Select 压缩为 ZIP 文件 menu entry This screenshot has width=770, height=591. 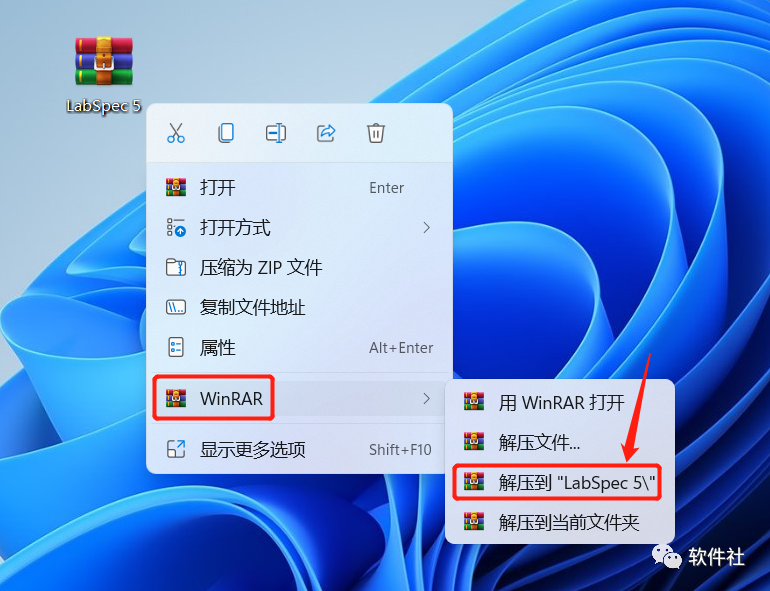[299, 268]
